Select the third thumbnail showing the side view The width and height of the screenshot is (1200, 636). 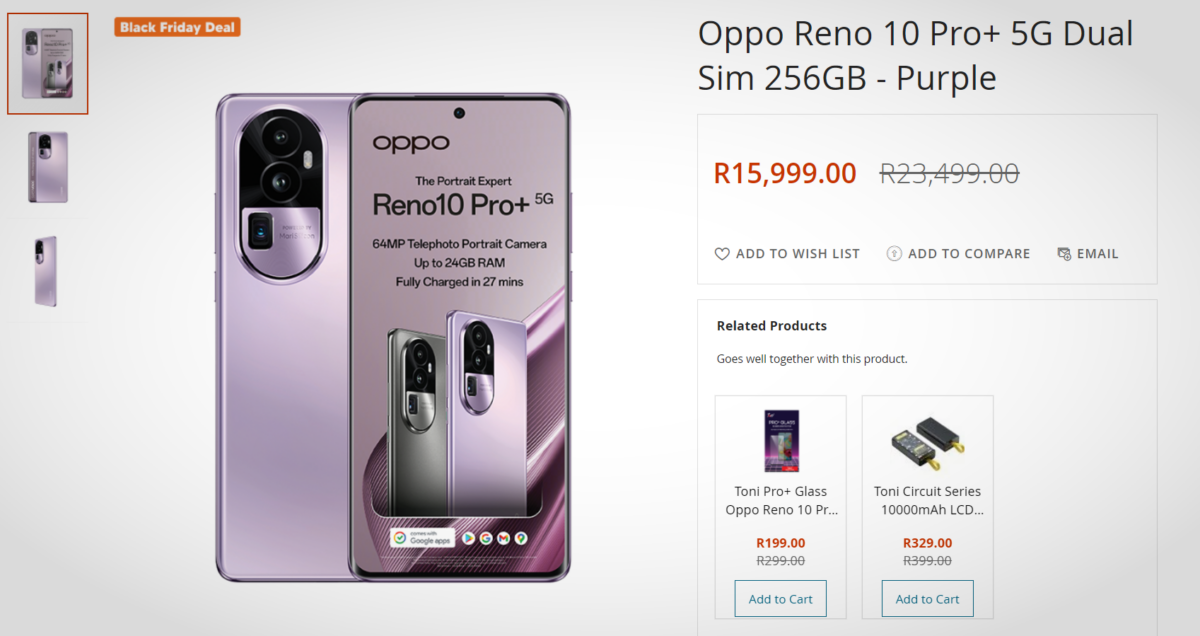point(46,271)
